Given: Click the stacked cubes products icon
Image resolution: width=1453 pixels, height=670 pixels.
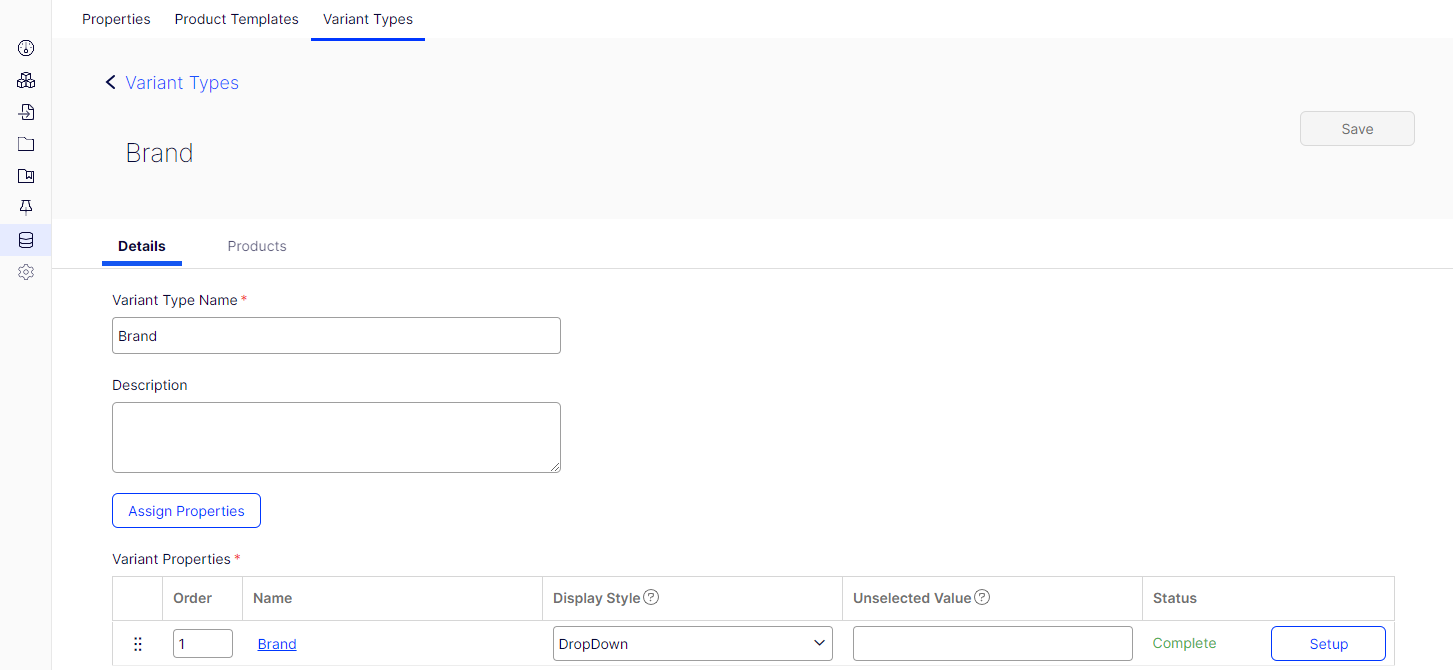Looking at the screenshot, I should 26,80.
